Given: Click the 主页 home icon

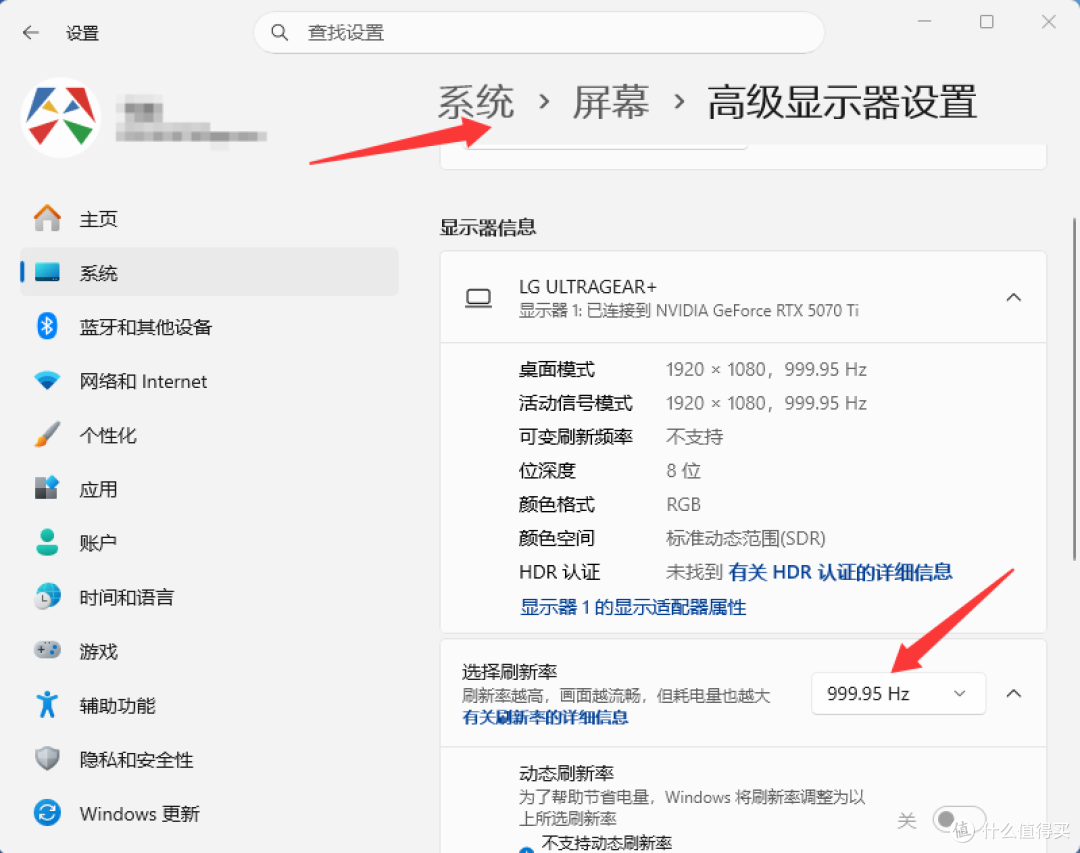Looking at the screenshot, I should coord(47,218).
